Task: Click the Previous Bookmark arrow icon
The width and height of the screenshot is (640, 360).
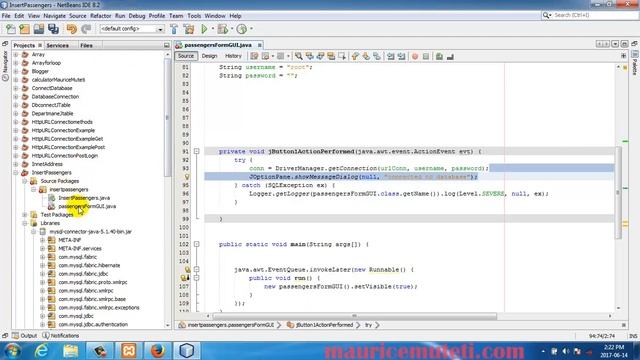Action: (x=355, y=56)
